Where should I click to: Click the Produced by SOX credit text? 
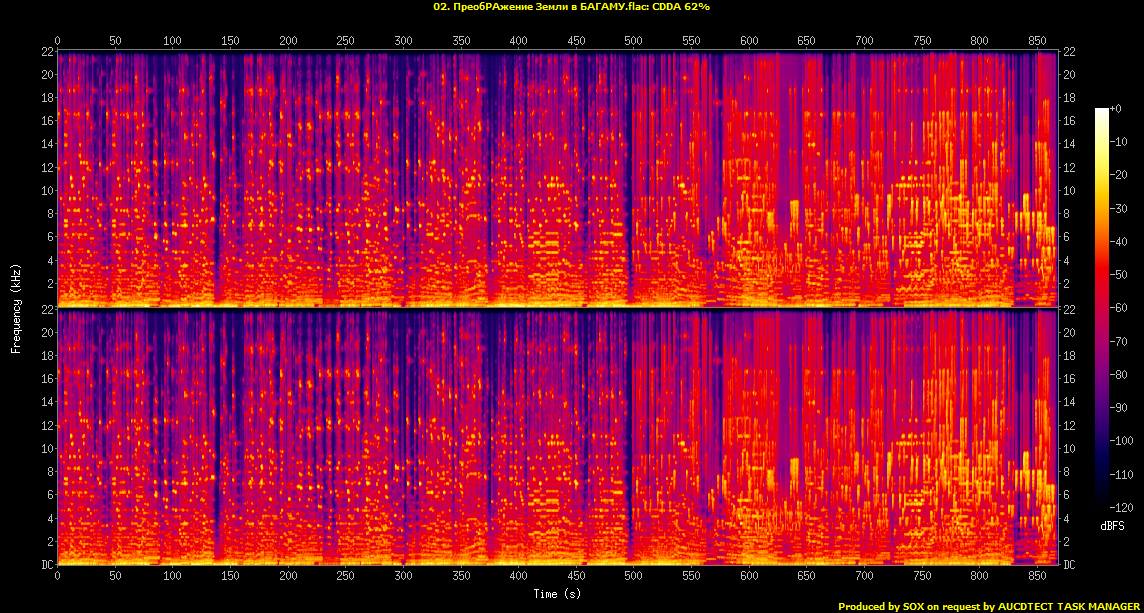pos(989,606)
